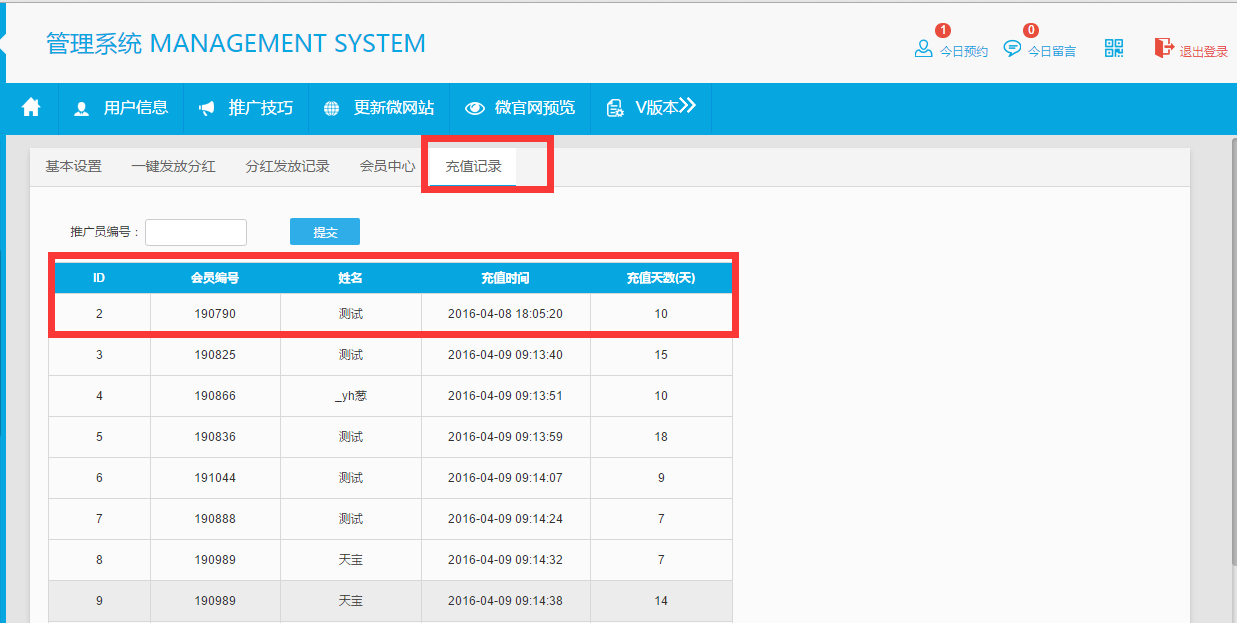
Task: Select member number 190825 cell
Action: 215,355
